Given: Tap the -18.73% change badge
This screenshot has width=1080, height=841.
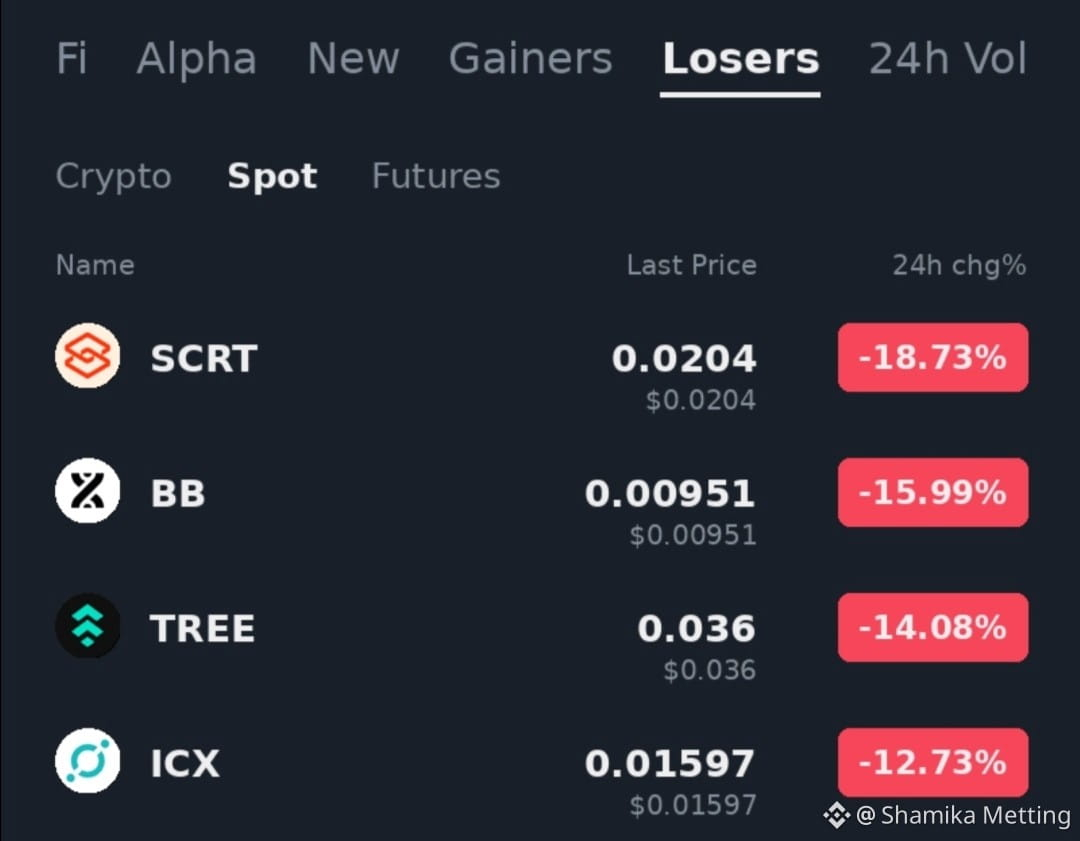Looking at the screenshot, I should [x=933, y=357].
